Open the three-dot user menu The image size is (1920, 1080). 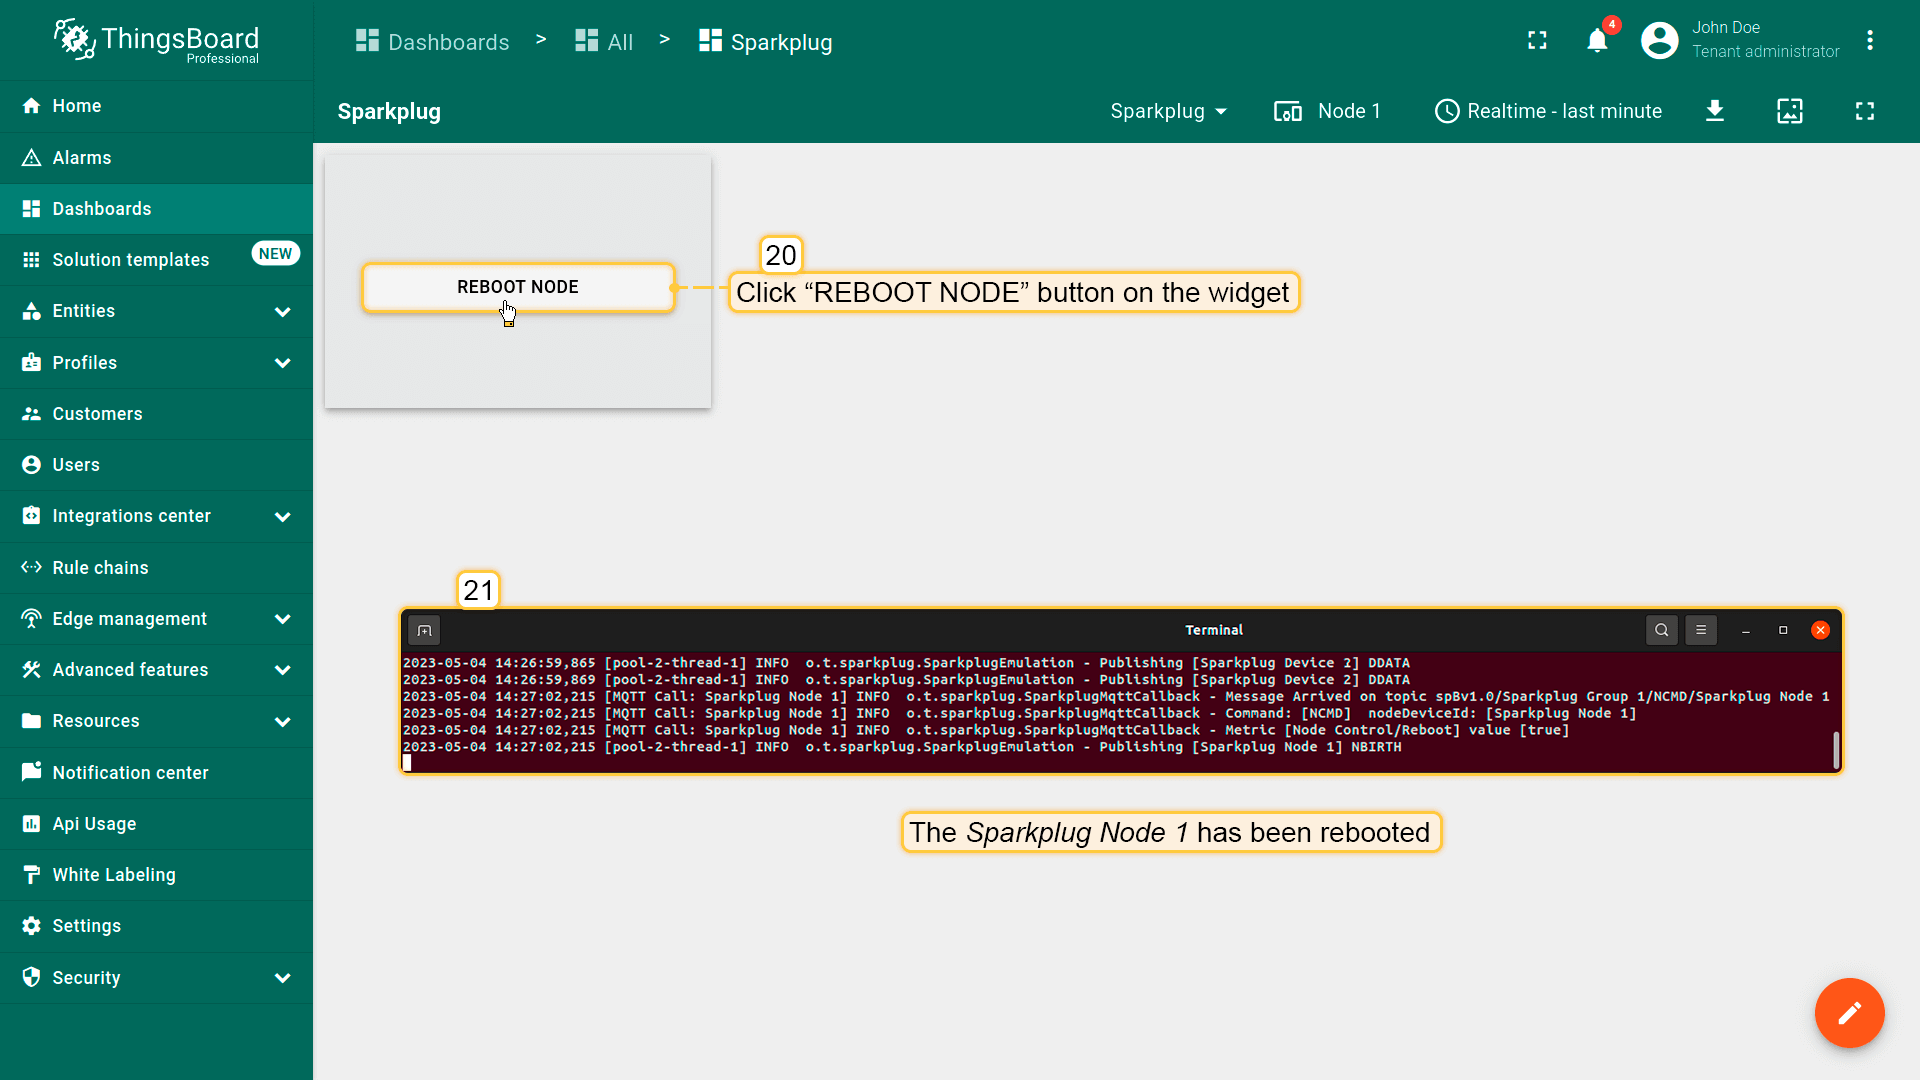tap(1869, 41)
